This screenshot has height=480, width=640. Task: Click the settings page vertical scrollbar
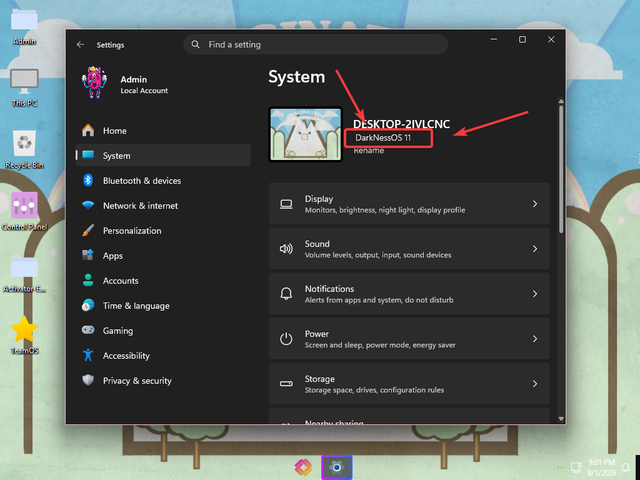(561, 169)
